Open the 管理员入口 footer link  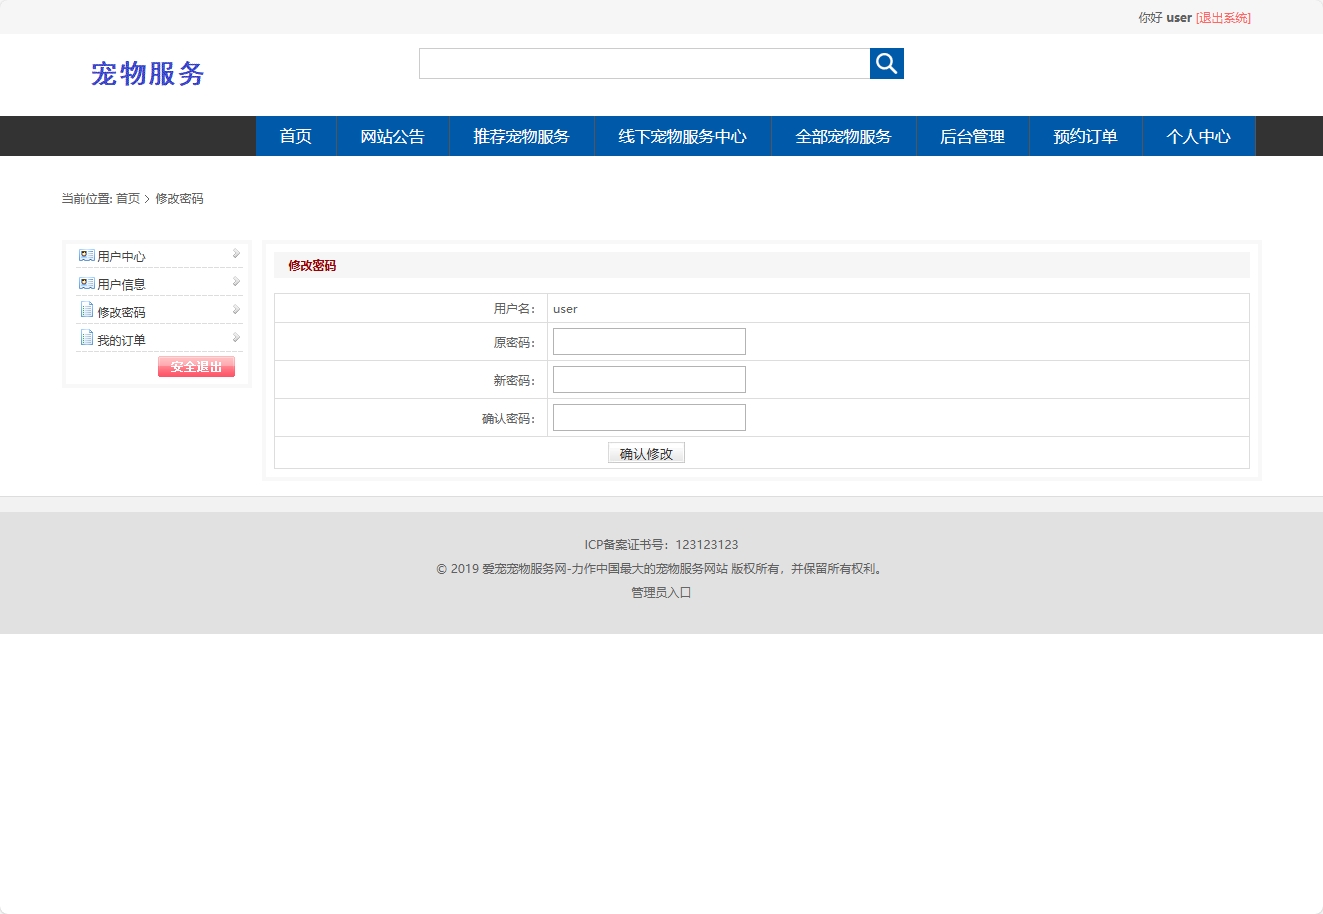point(660,592)
